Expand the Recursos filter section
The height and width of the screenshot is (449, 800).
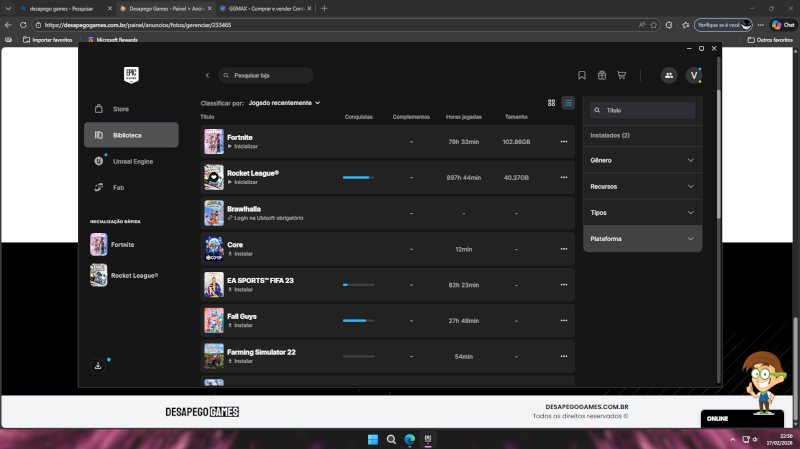pyautogui.click(x=642, y=186)
